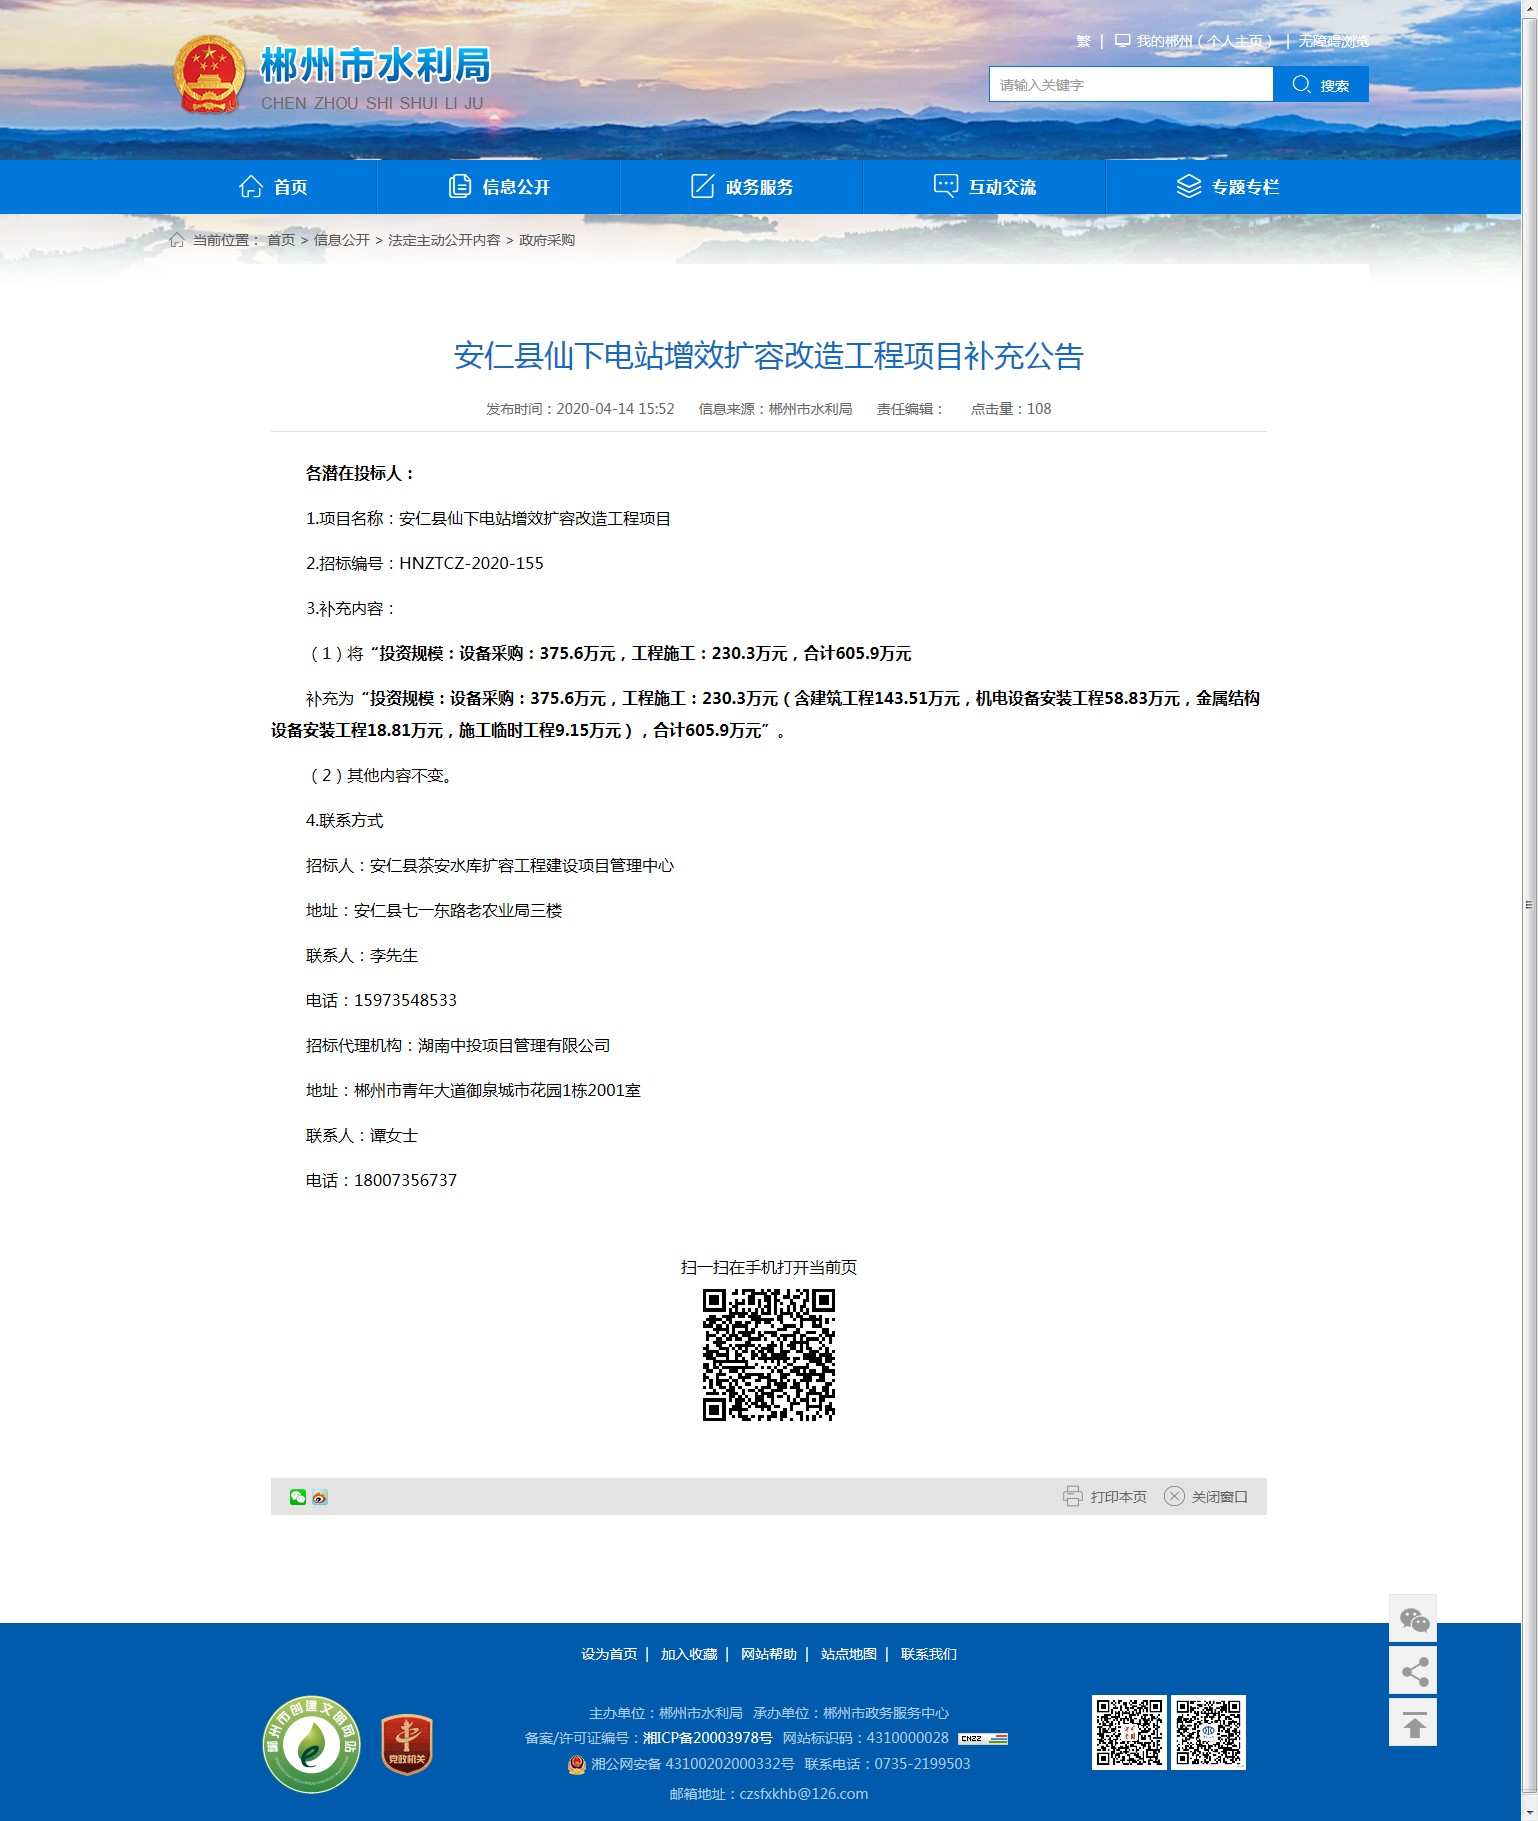Click the 郴州市水利局 site title
Image resolution: width=1538 pixels, height=1821 pixels.
(x=375, y=66)
